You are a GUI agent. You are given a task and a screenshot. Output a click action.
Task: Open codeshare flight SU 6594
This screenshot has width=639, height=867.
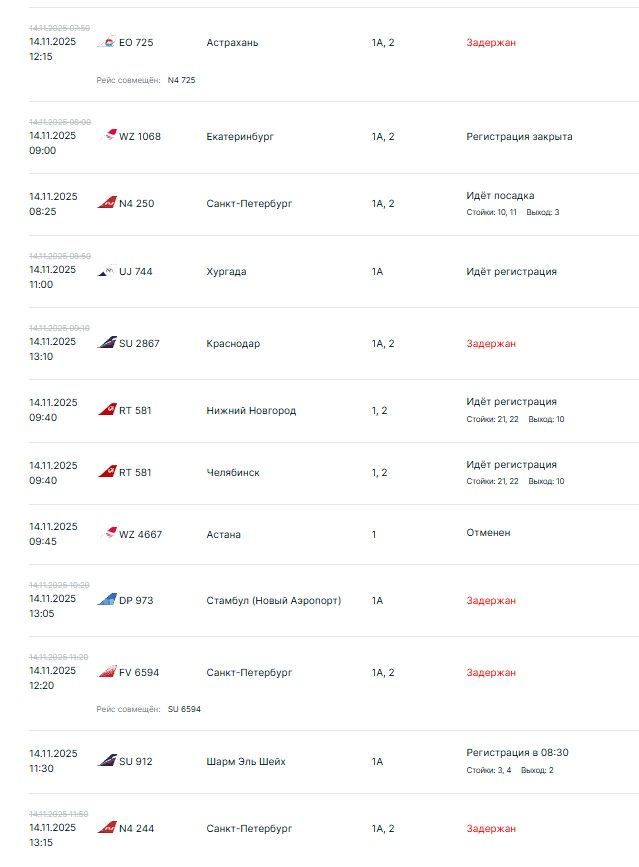click(x=184, y=709)
